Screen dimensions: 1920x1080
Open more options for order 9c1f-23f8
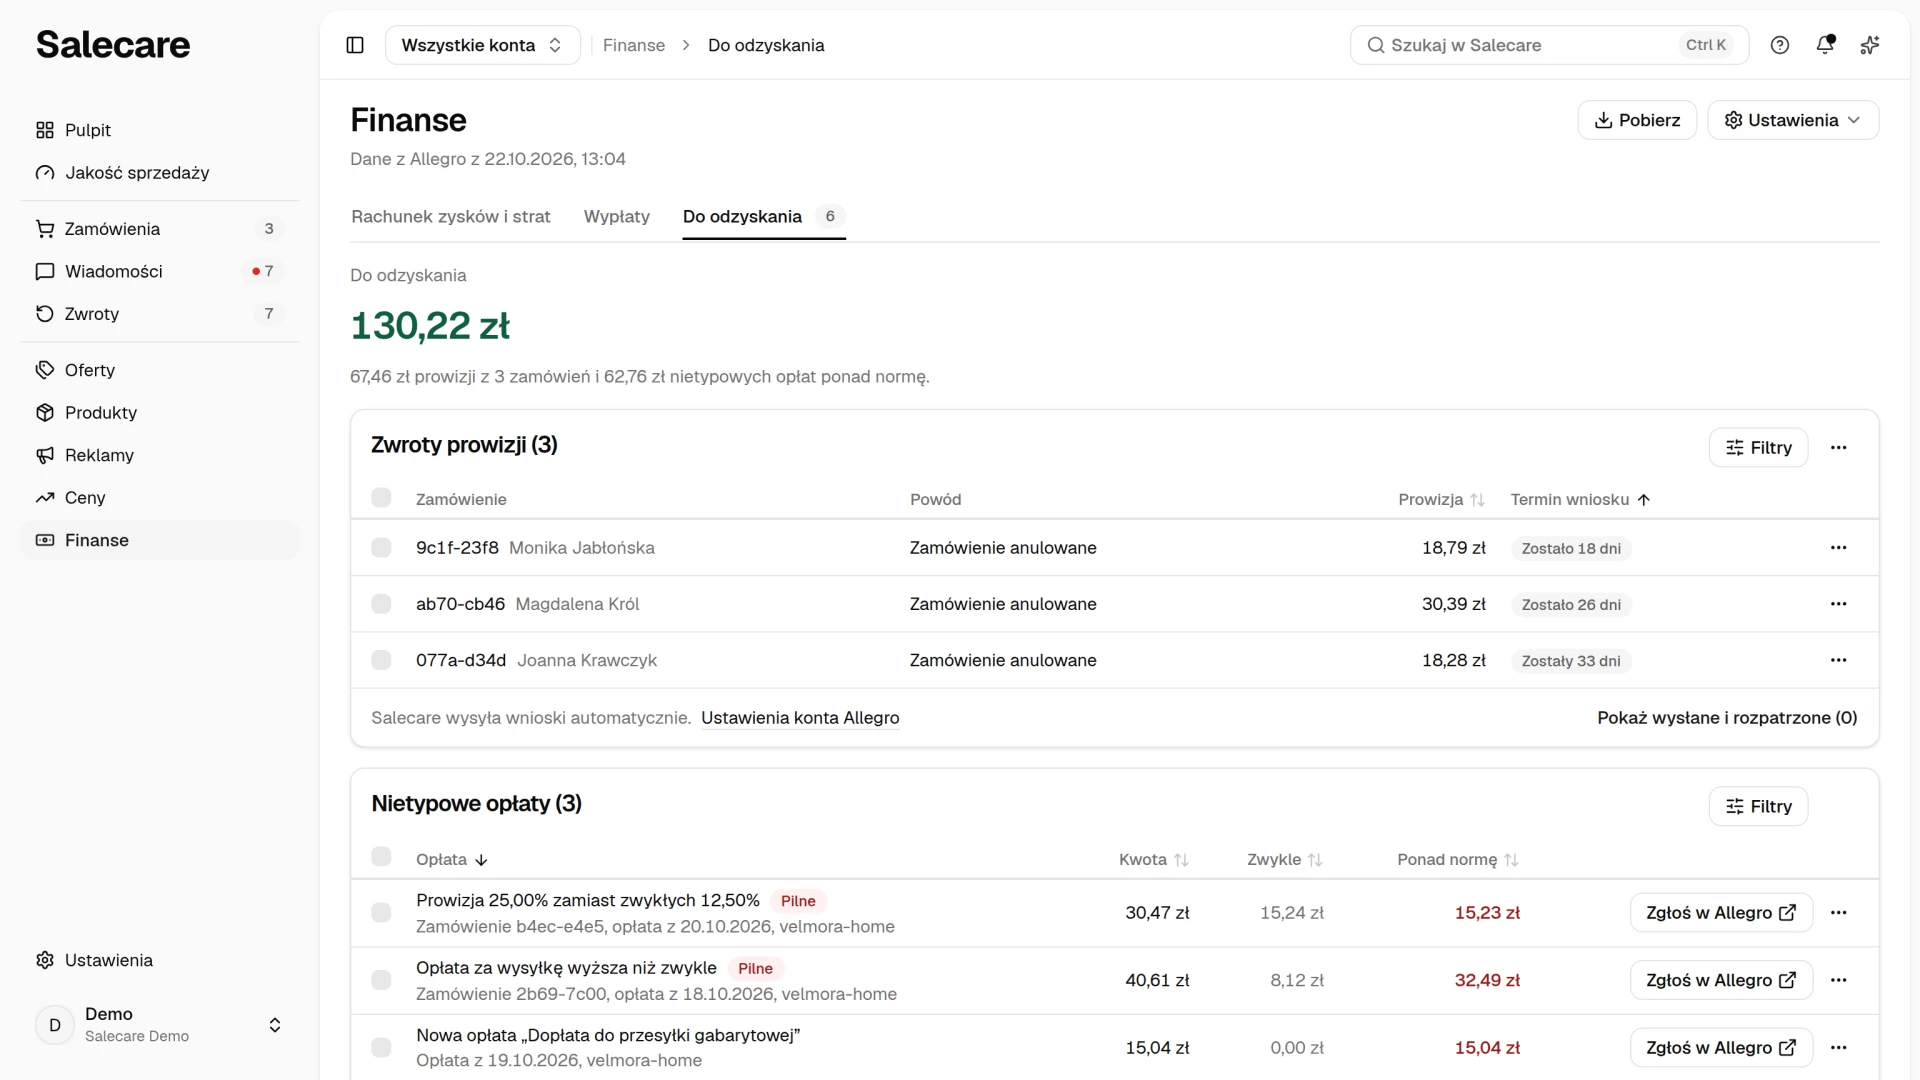pos(1838,548)
